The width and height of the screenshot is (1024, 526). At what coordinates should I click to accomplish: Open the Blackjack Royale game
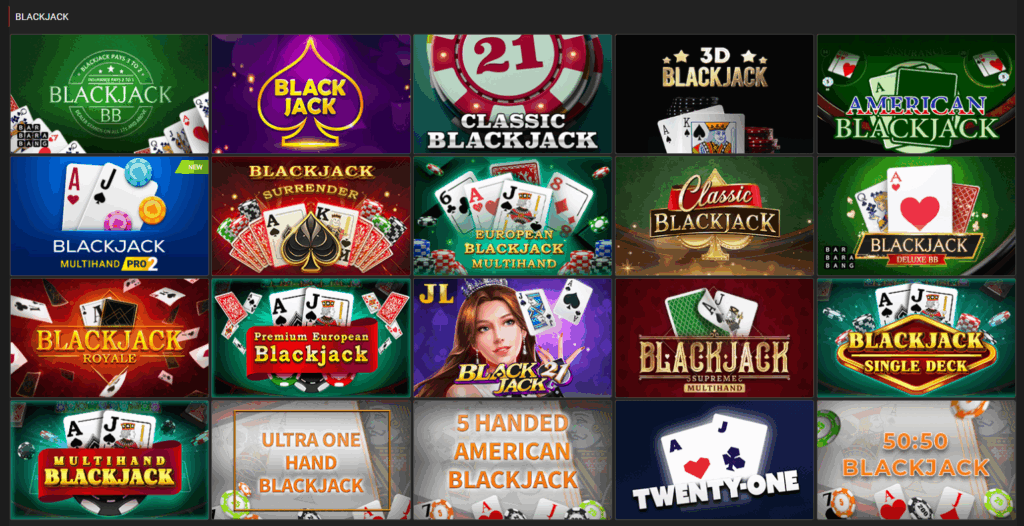(x=110, y=338)
